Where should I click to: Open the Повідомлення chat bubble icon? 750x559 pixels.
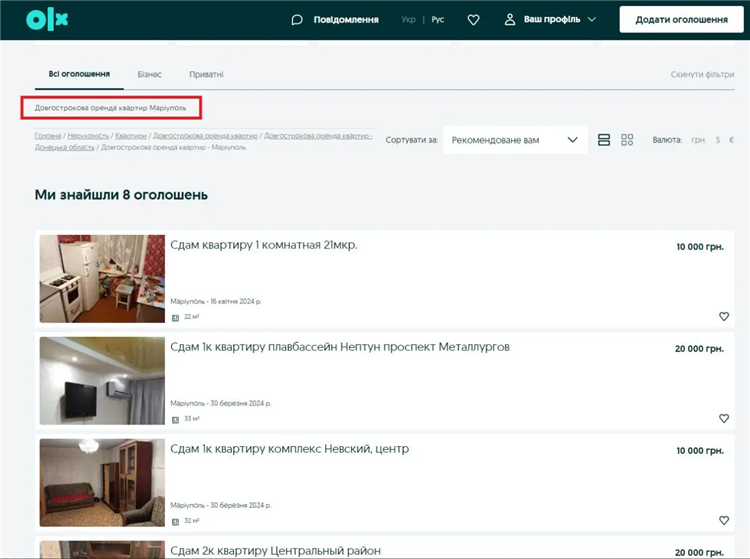pyautogui.click(x=297, y=20)
